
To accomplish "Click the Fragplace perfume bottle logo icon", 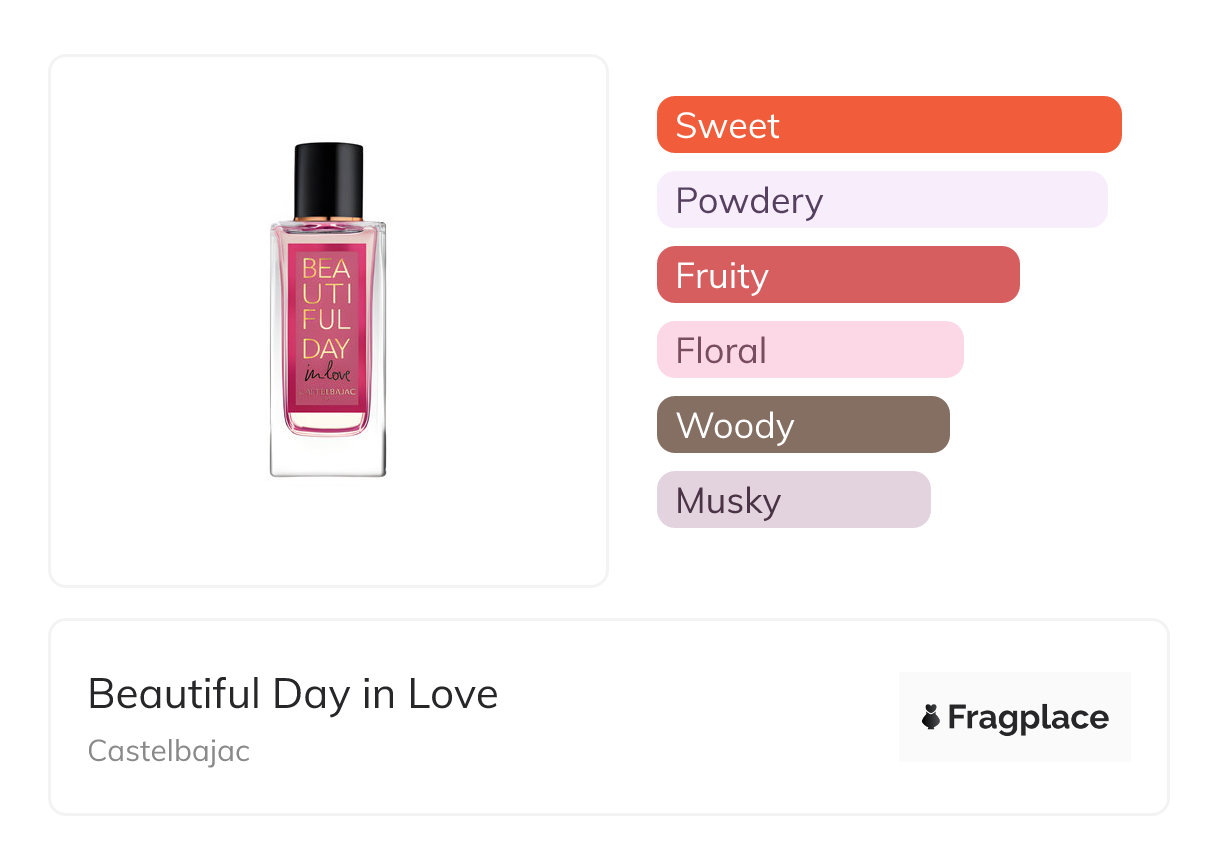I will tap(932, 717).
